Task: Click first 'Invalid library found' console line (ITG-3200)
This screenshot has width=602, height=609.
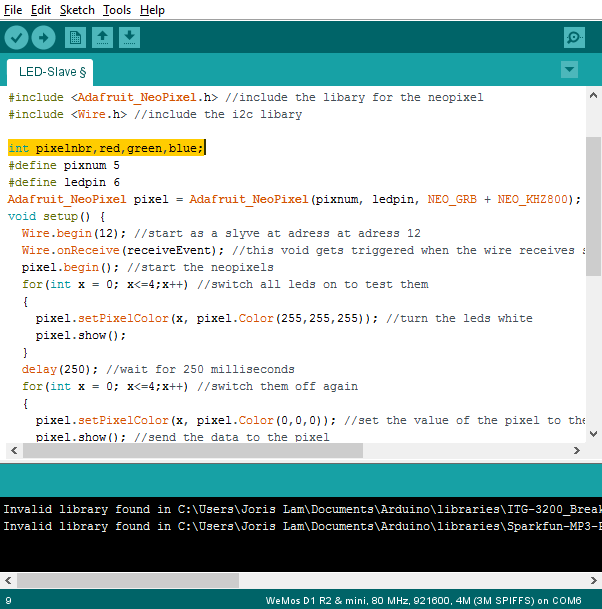Action: click(x=301, y=509)
